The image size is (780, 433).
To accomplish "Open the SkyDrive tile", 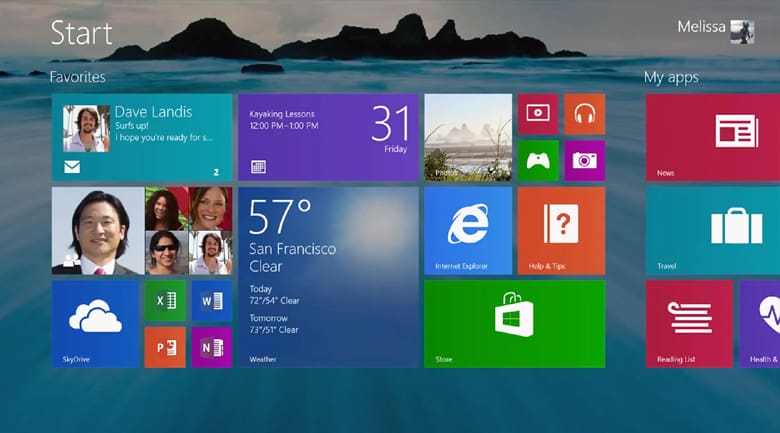I will pyautogui.click(x=95, y=323).
